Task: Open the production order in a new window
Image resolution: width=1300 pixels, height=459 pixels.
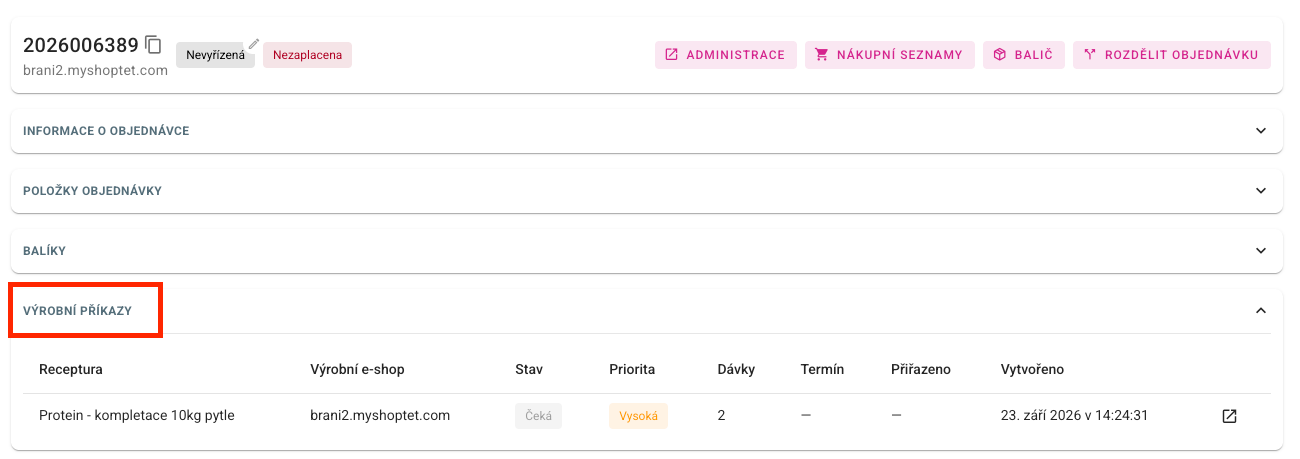Action: pyautogui.click(x=1230, y=416)
